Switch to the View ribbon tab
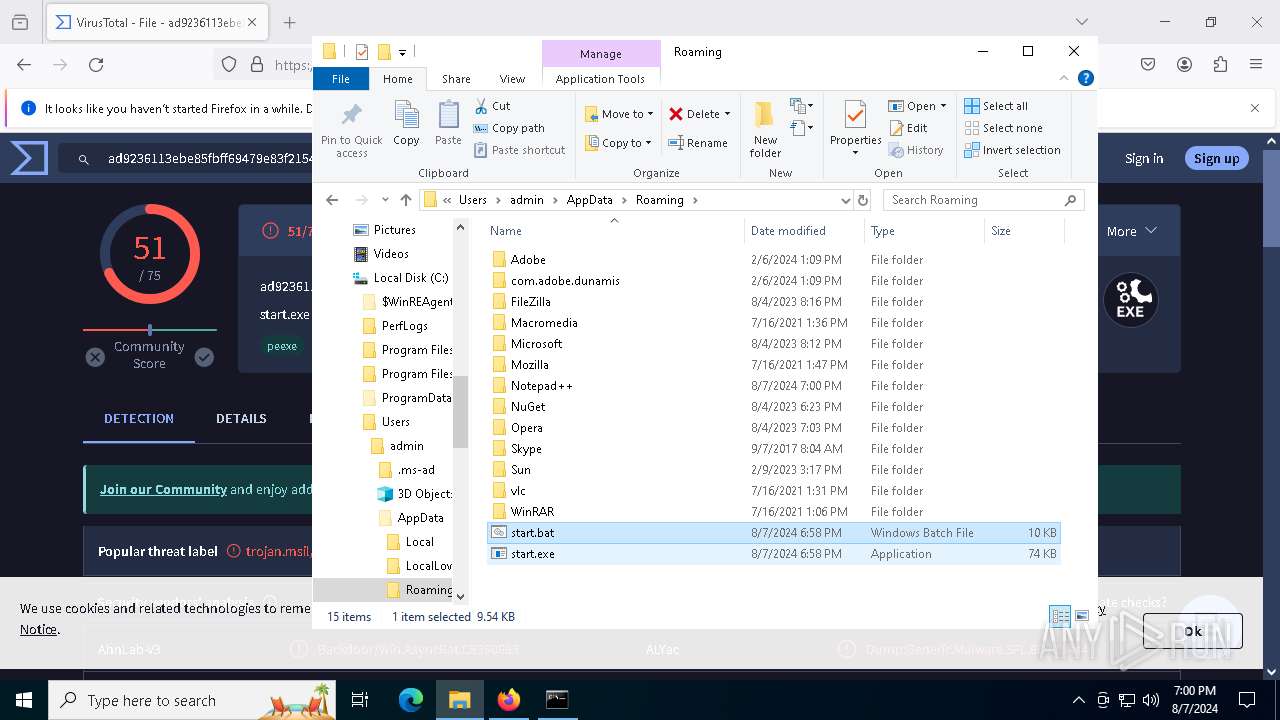The width and height of the screenshot is (1280, 720). [x=512, y=79]
